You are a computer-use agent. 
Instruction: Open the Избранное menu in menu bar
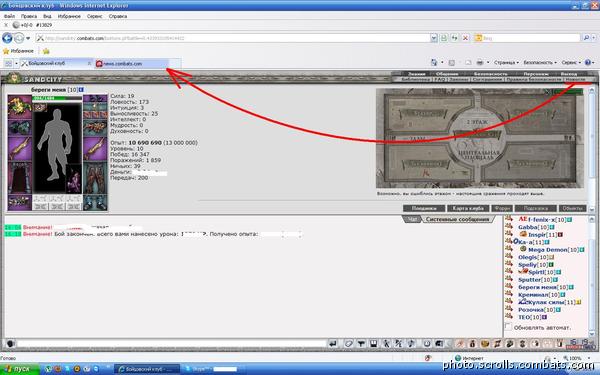(x=69, y=16)
